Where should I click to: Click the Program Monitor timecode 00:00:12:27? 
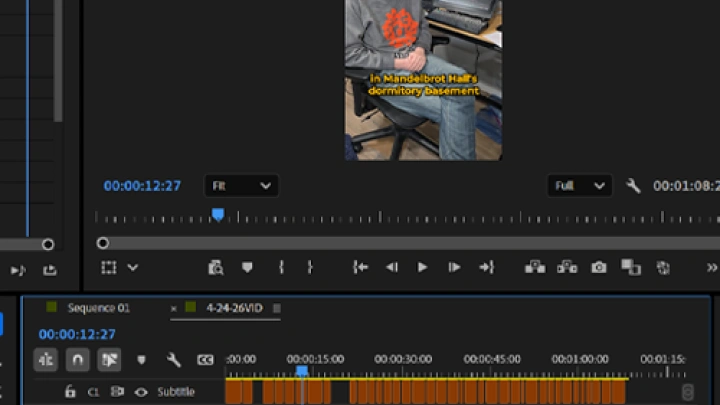(x=142, y=186)
